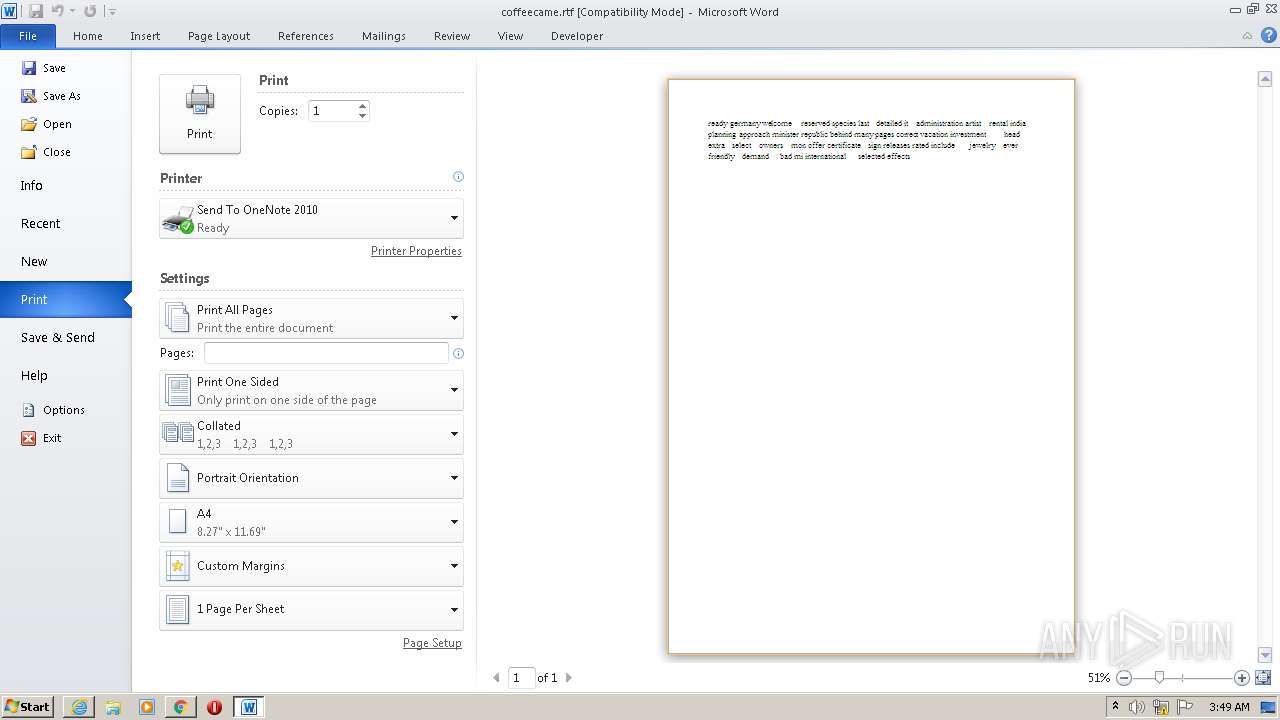Image resolution: width=1280 pixels, height=720 pixels.
Task: Open Windows Media Player from the taskbar
Action: tap(147, 707)
